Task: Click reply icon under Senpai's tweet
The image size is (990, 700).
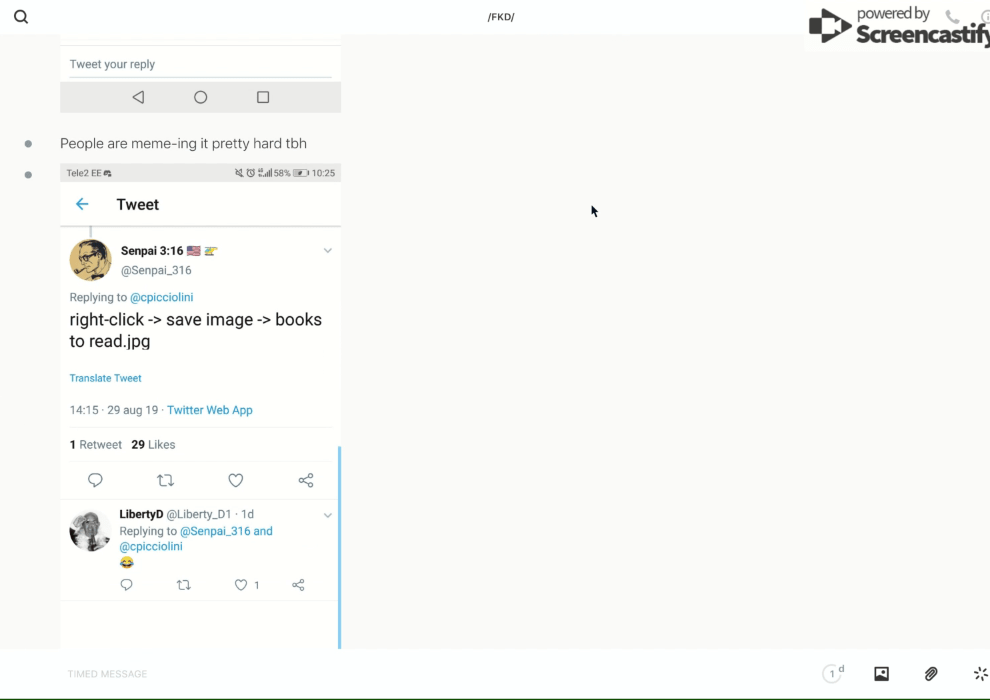Action: (96, 480)
